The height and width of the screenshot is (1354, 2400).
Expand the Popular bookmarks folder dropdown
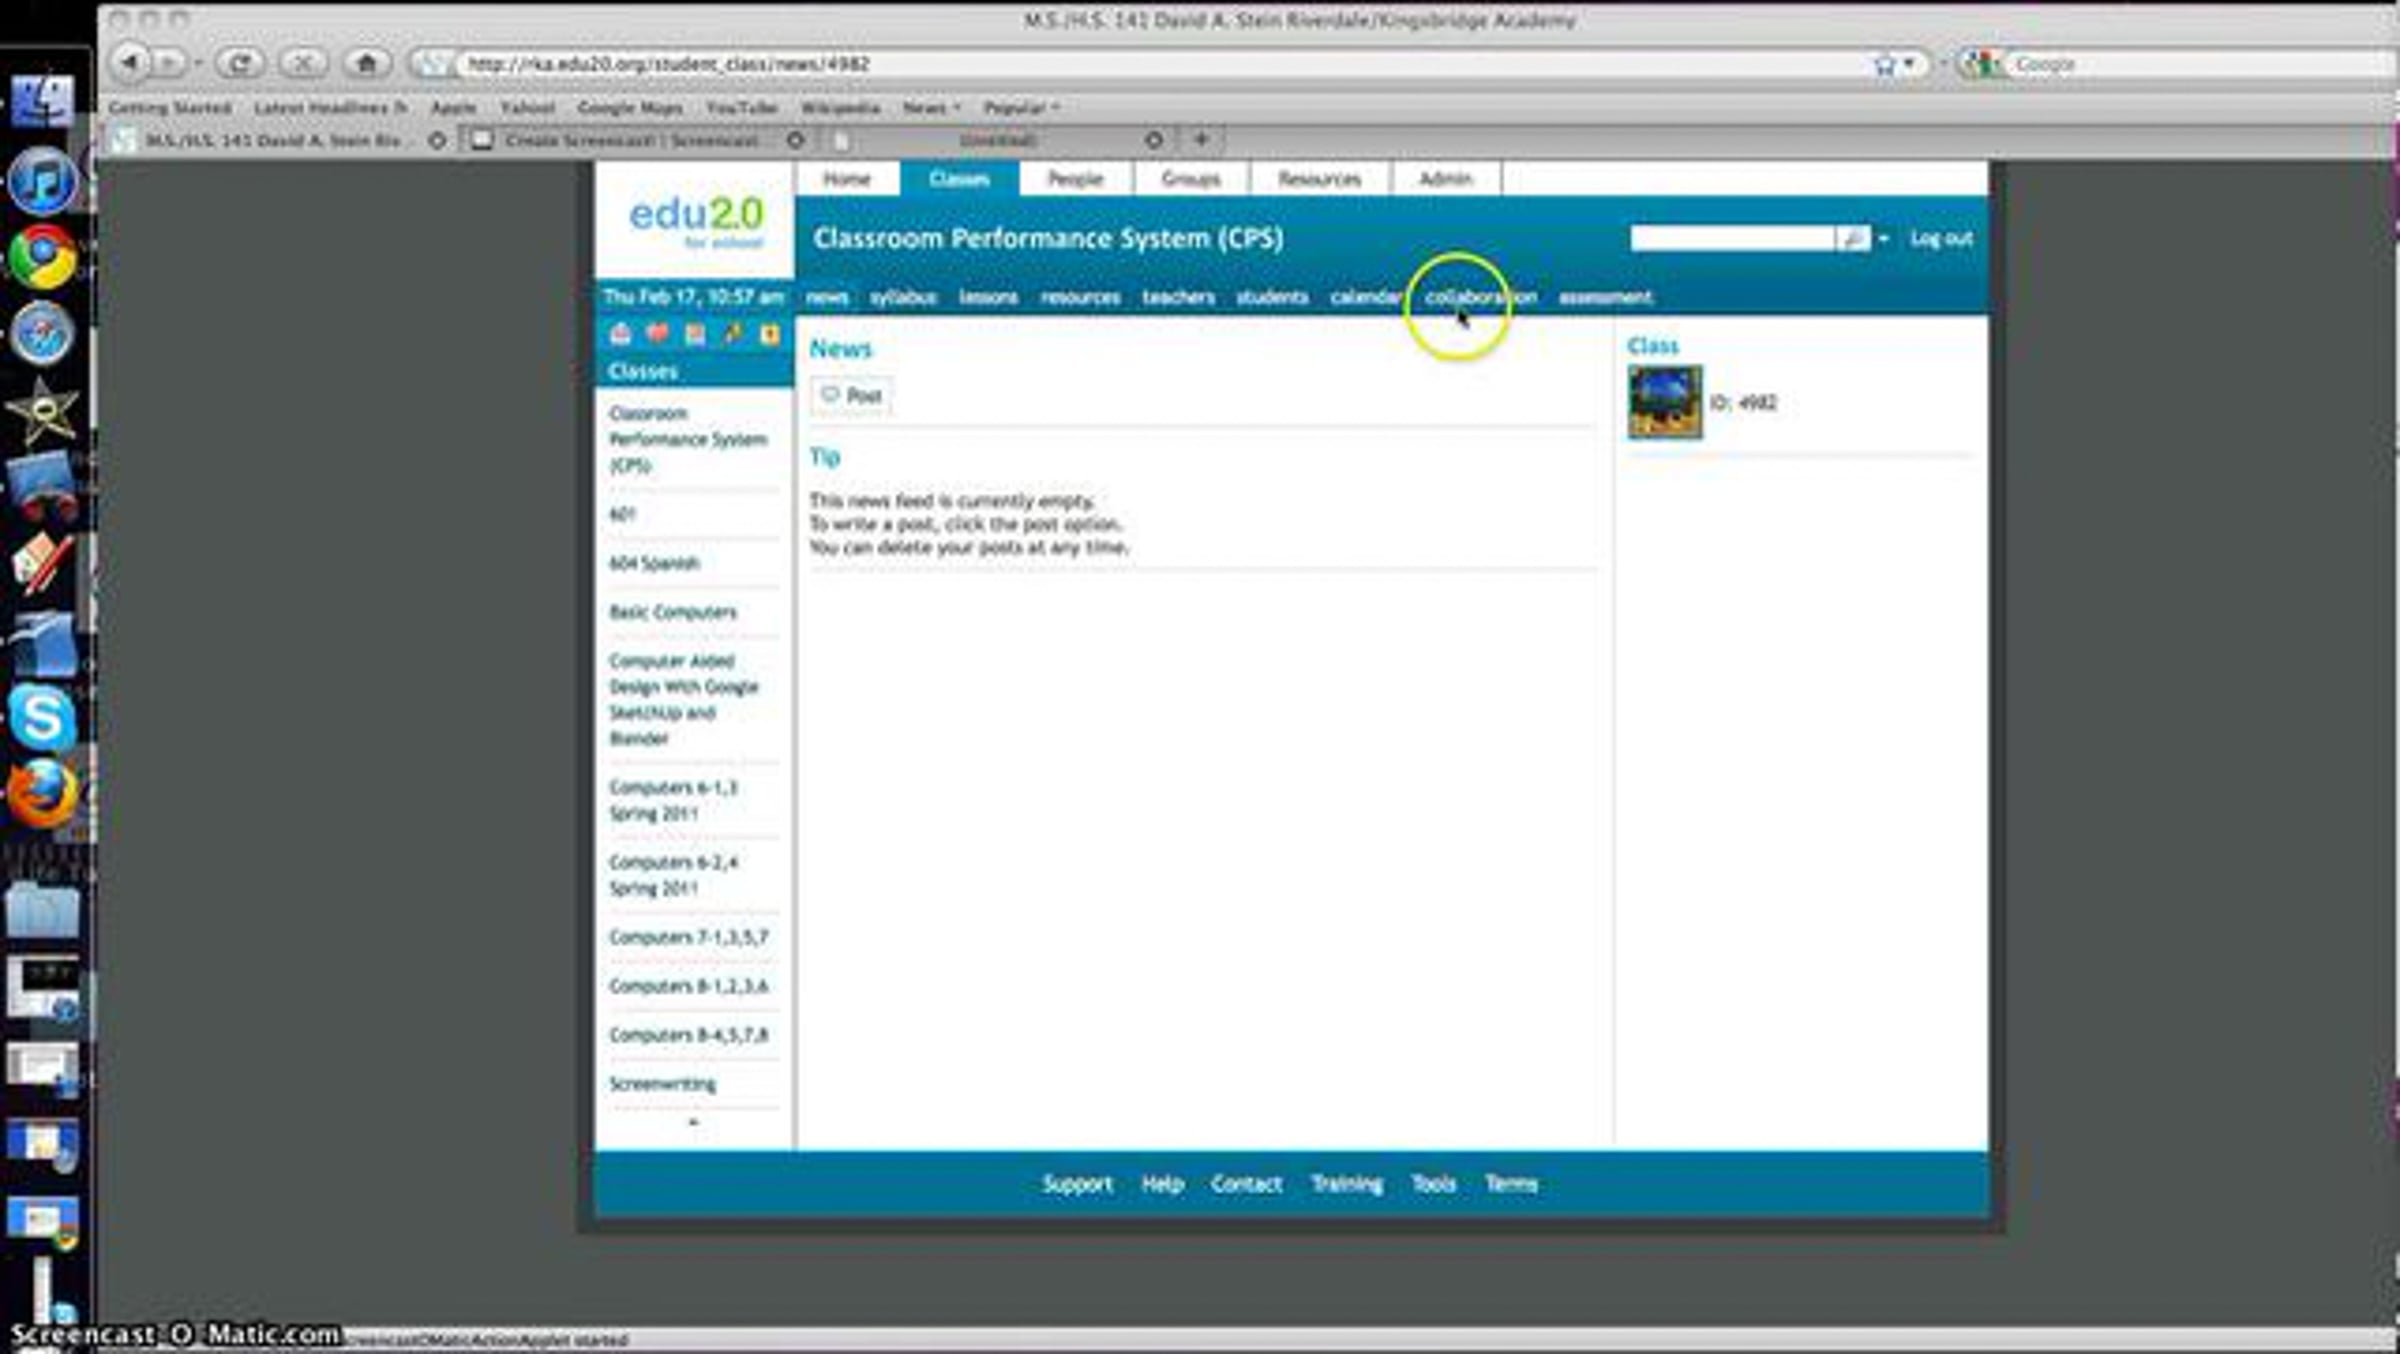(x=1021, y=107)
